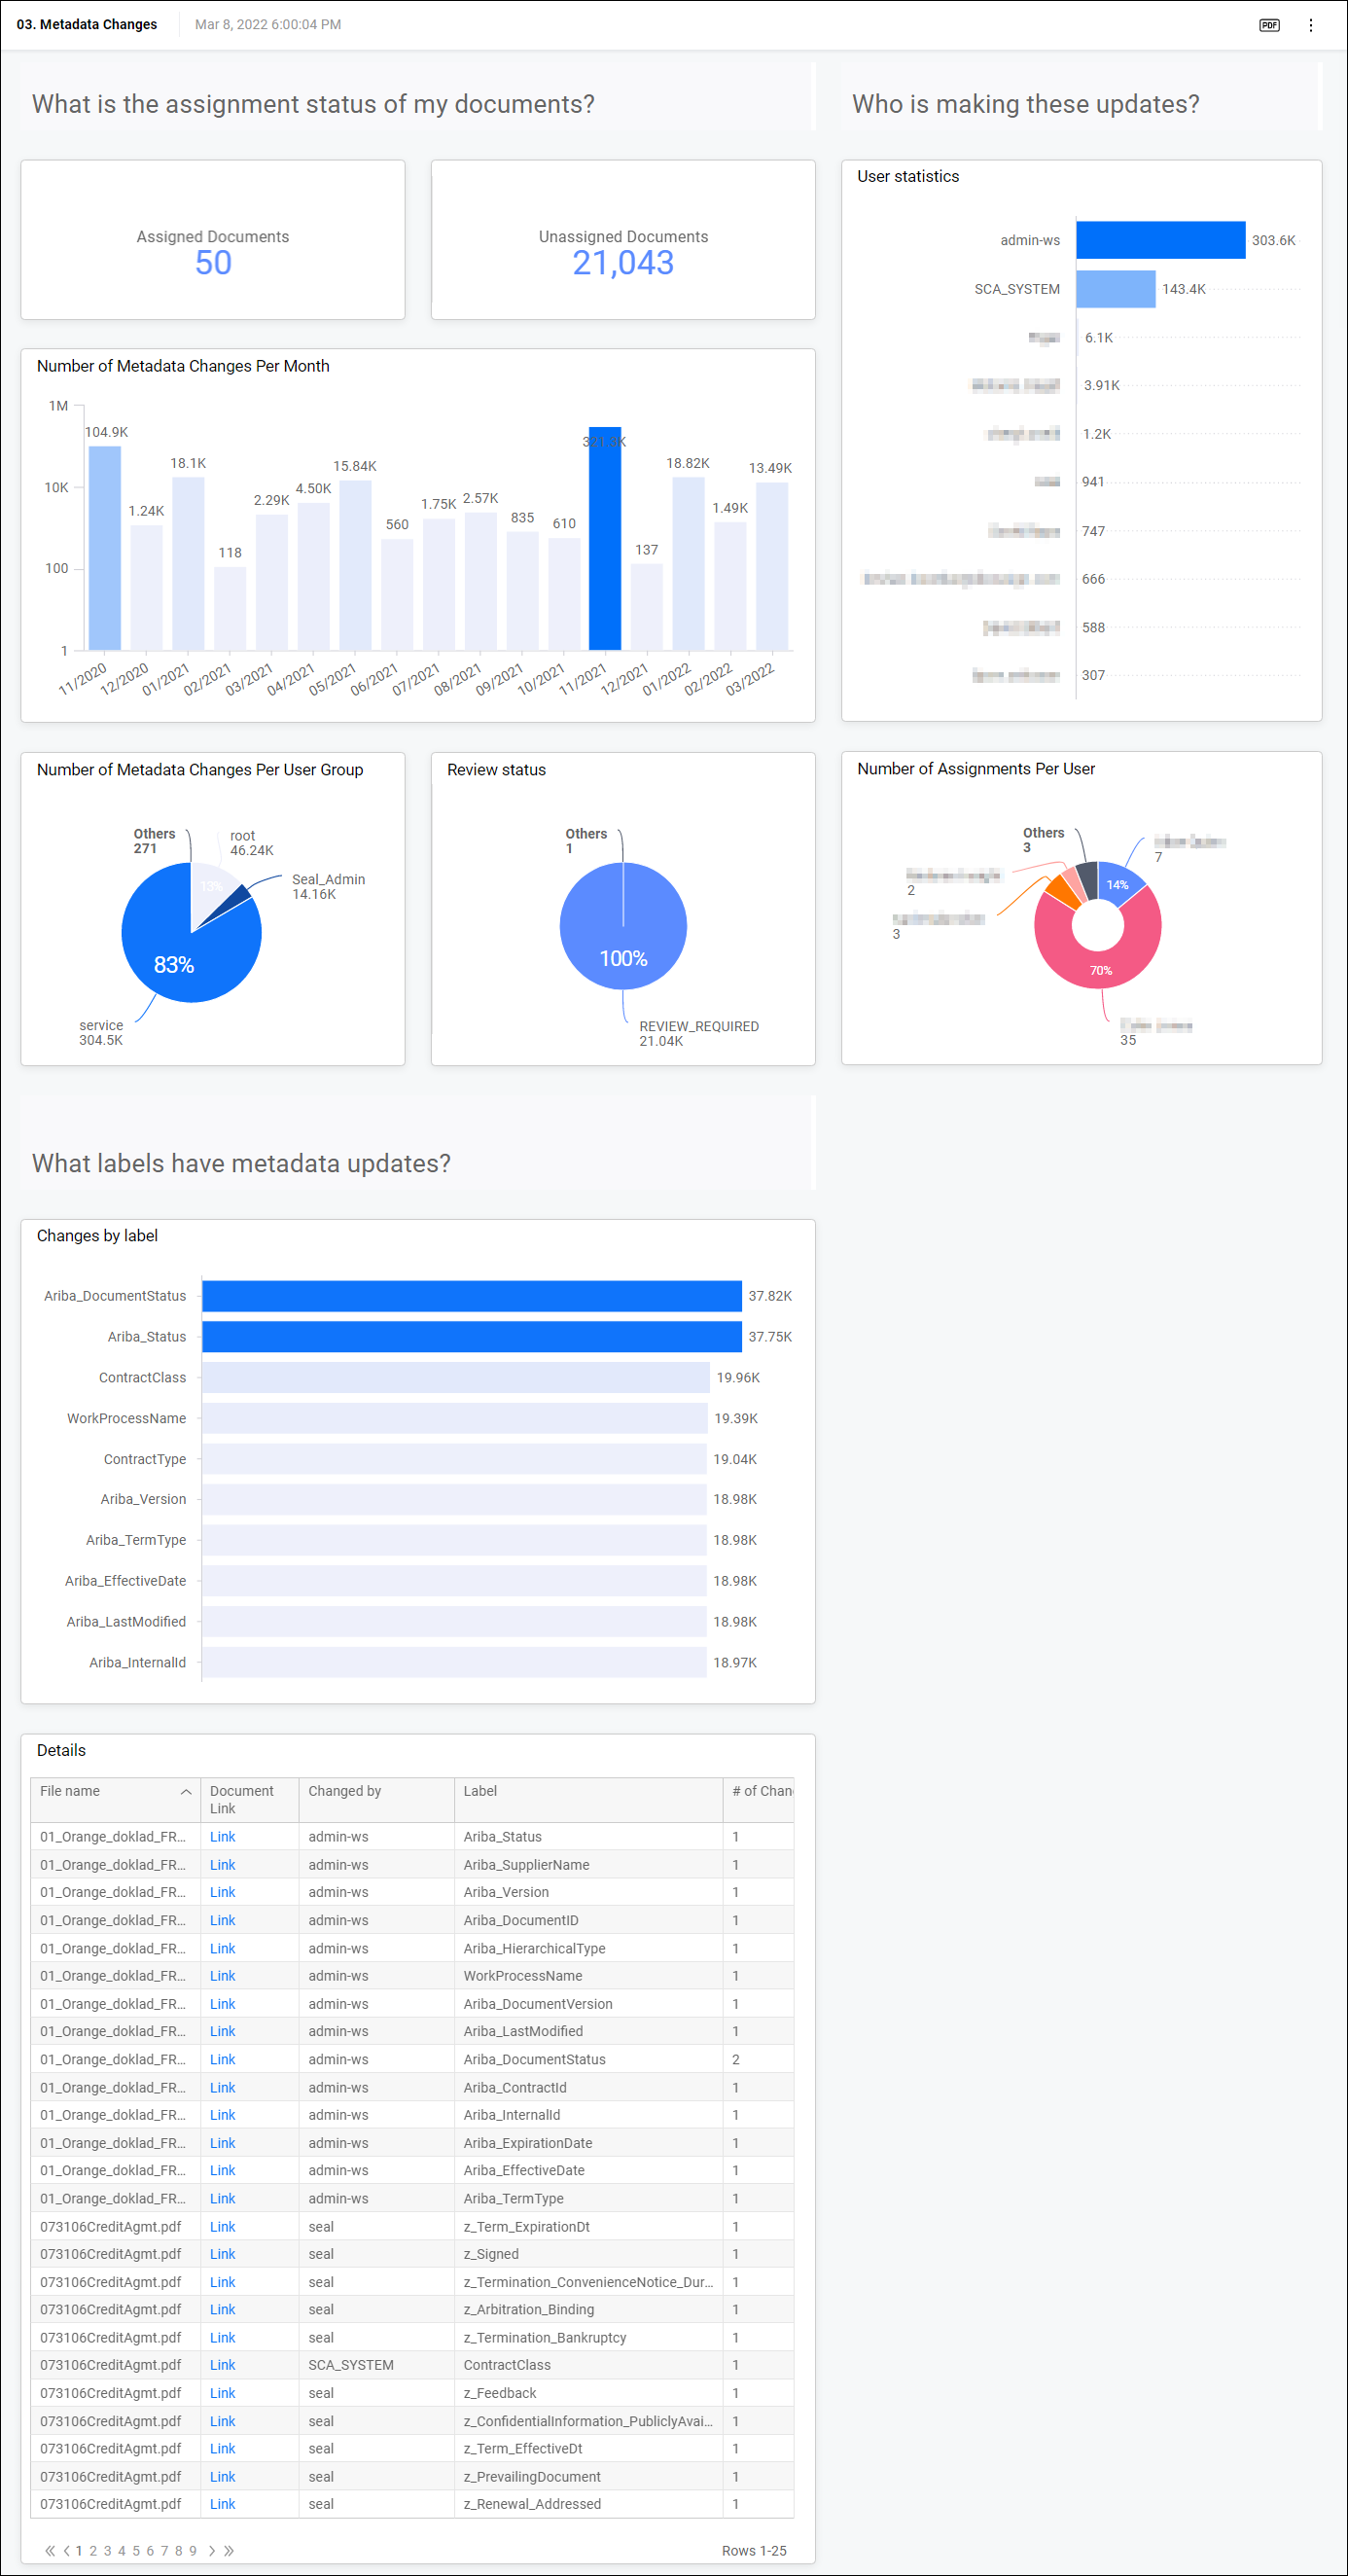Image resolution: width=1348 pixels, height=2576 pixels.
Task: Sort by File name column arrow
Action: point(186,1791)
